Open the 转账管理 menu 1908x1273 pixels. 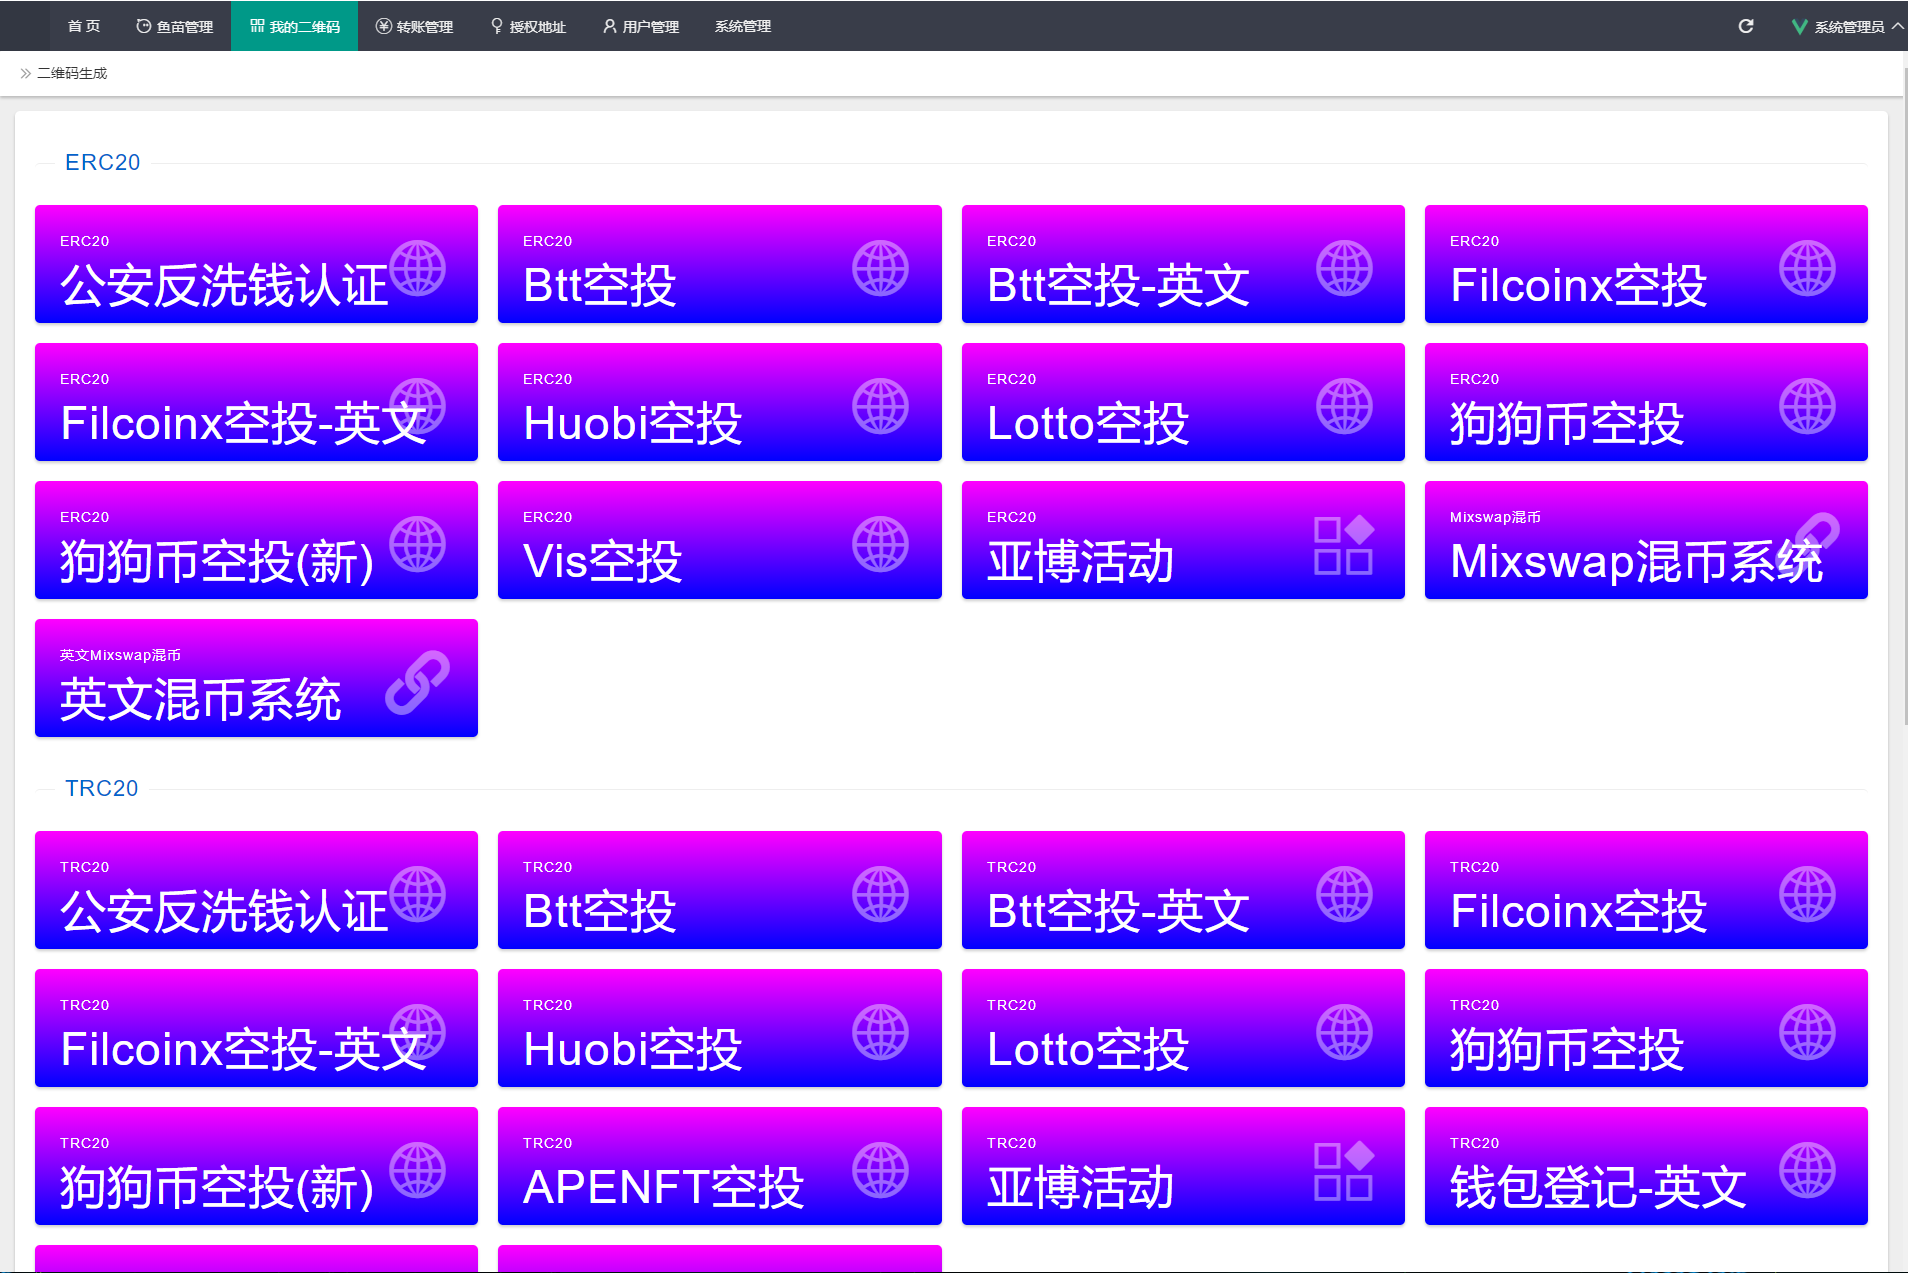click(415, 26)
